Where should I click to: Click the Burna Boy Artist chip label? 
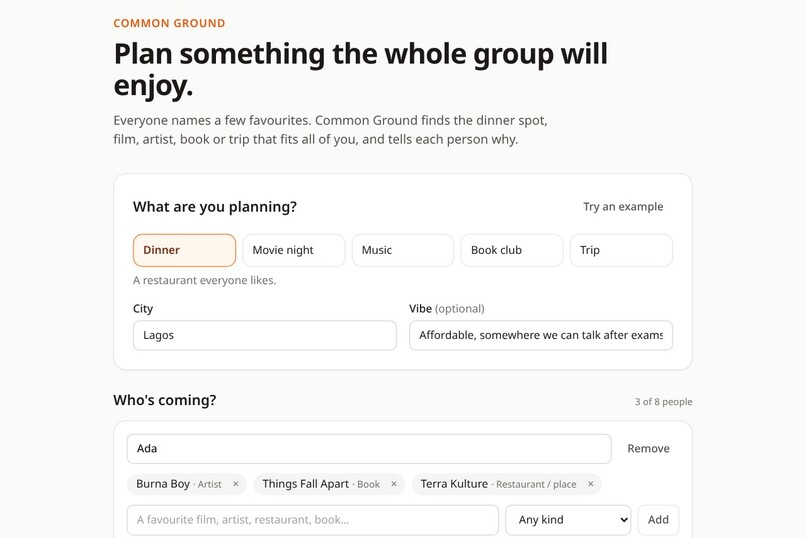point(179,484)
